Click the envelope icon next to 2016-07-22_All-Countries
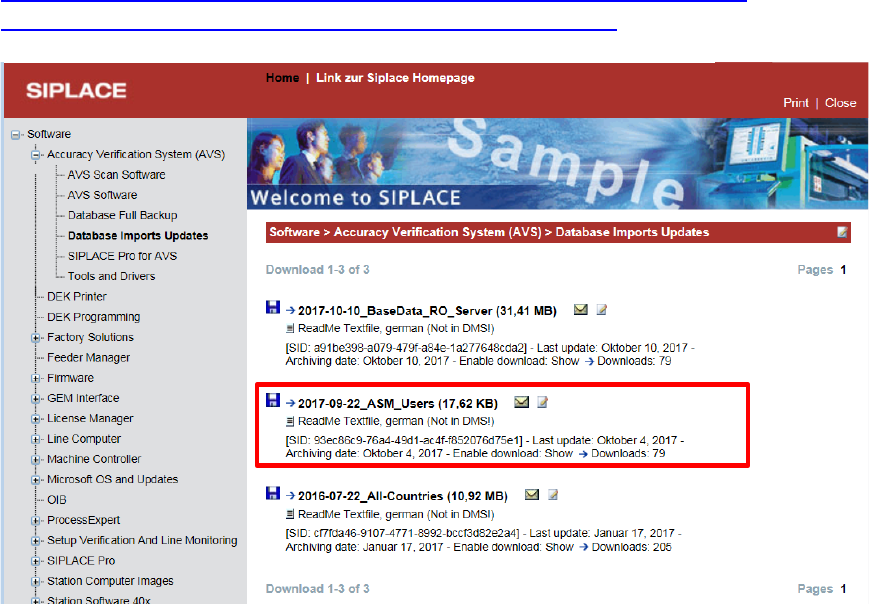 [x=531, y=494]
